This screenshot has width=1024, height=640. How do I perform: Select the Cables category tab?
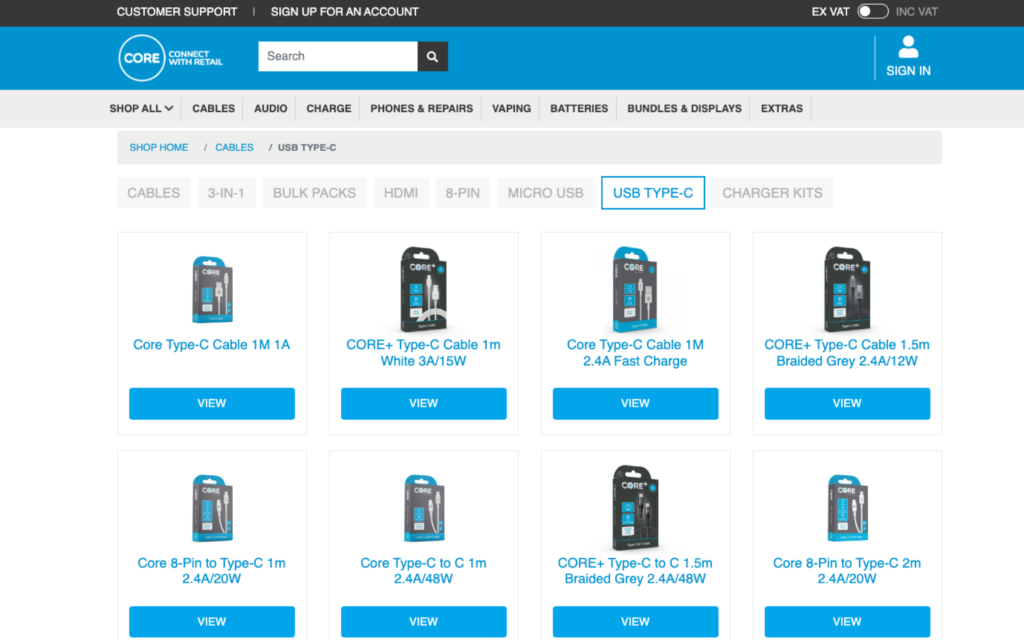pos(153,193)
